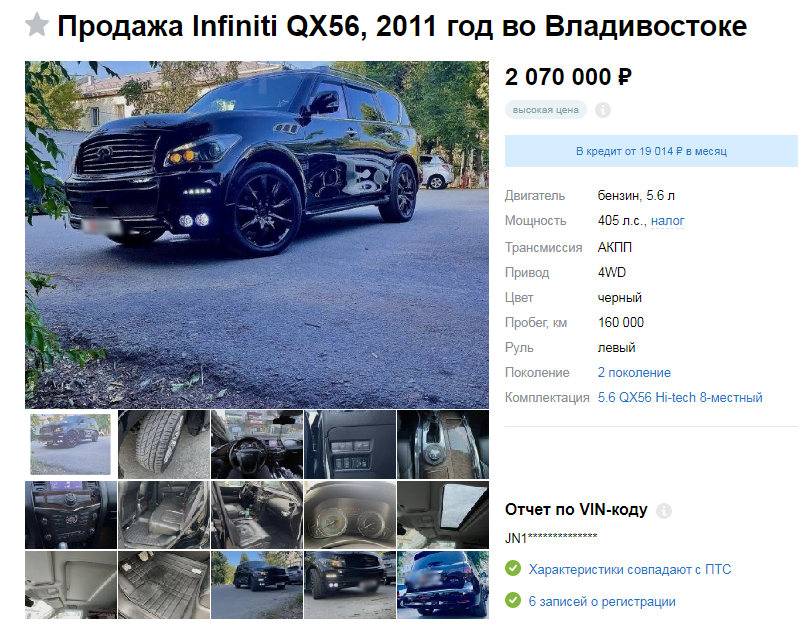Image resolution: width=810 pixels, height=635 pixels.
Task: Open the main Infiniti QX56 photo
Action: point(257,235)
